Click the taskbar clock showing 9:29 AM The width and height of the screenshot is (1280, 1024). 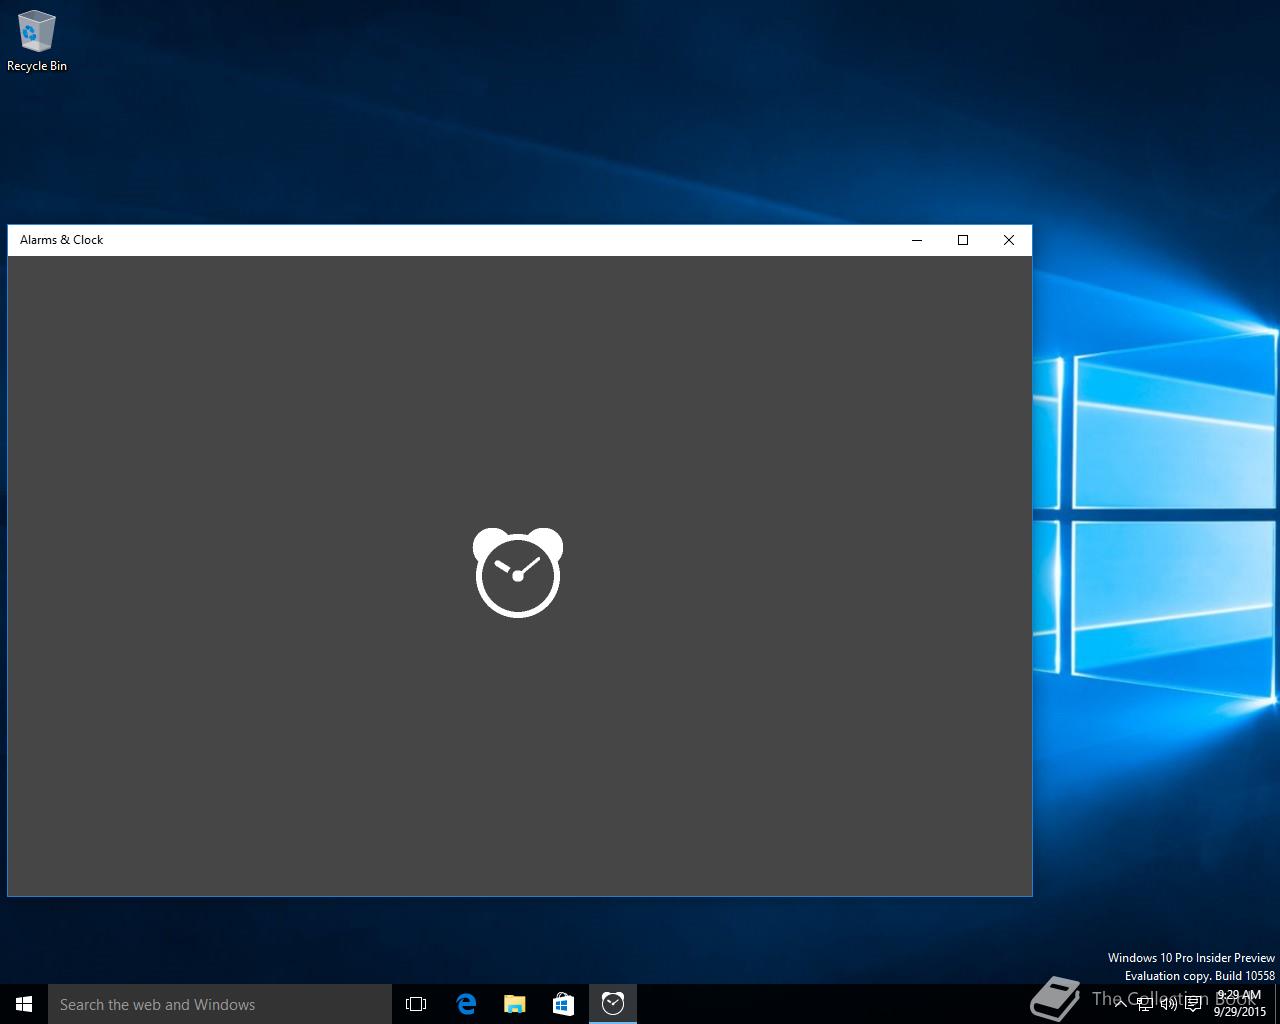1239,1003
